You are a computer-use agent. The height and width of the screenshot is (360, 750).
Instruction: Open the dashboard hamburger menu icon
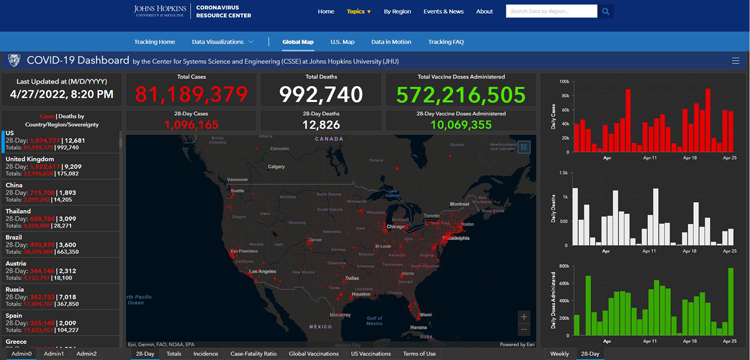coord(736,61)
